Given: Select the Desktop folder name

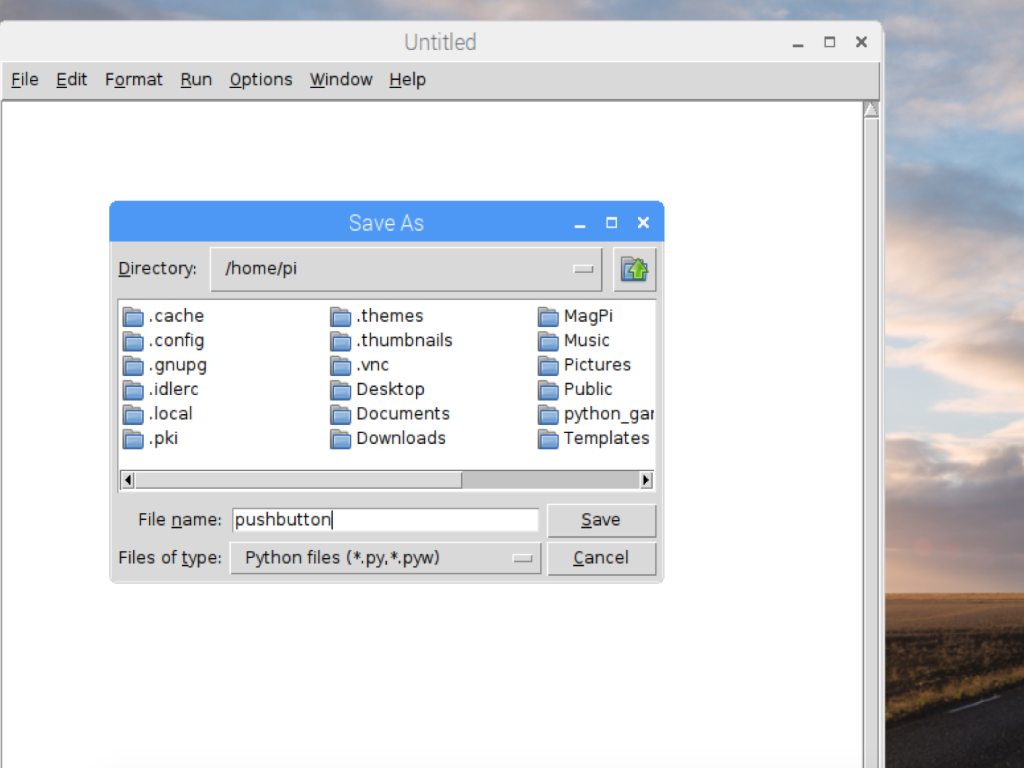Looking at the screenshot, I should [x=391, y=389].
